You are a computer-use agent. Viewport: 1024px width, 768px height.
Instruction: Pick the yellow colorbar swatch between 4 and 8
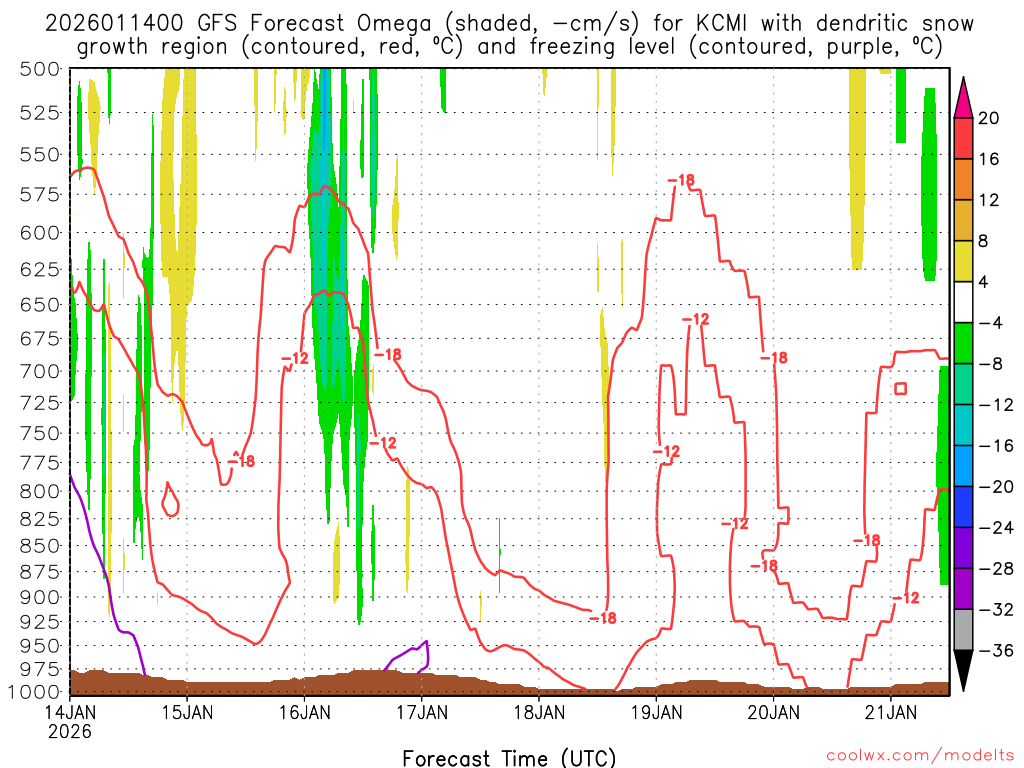click(x=963, y=261)
